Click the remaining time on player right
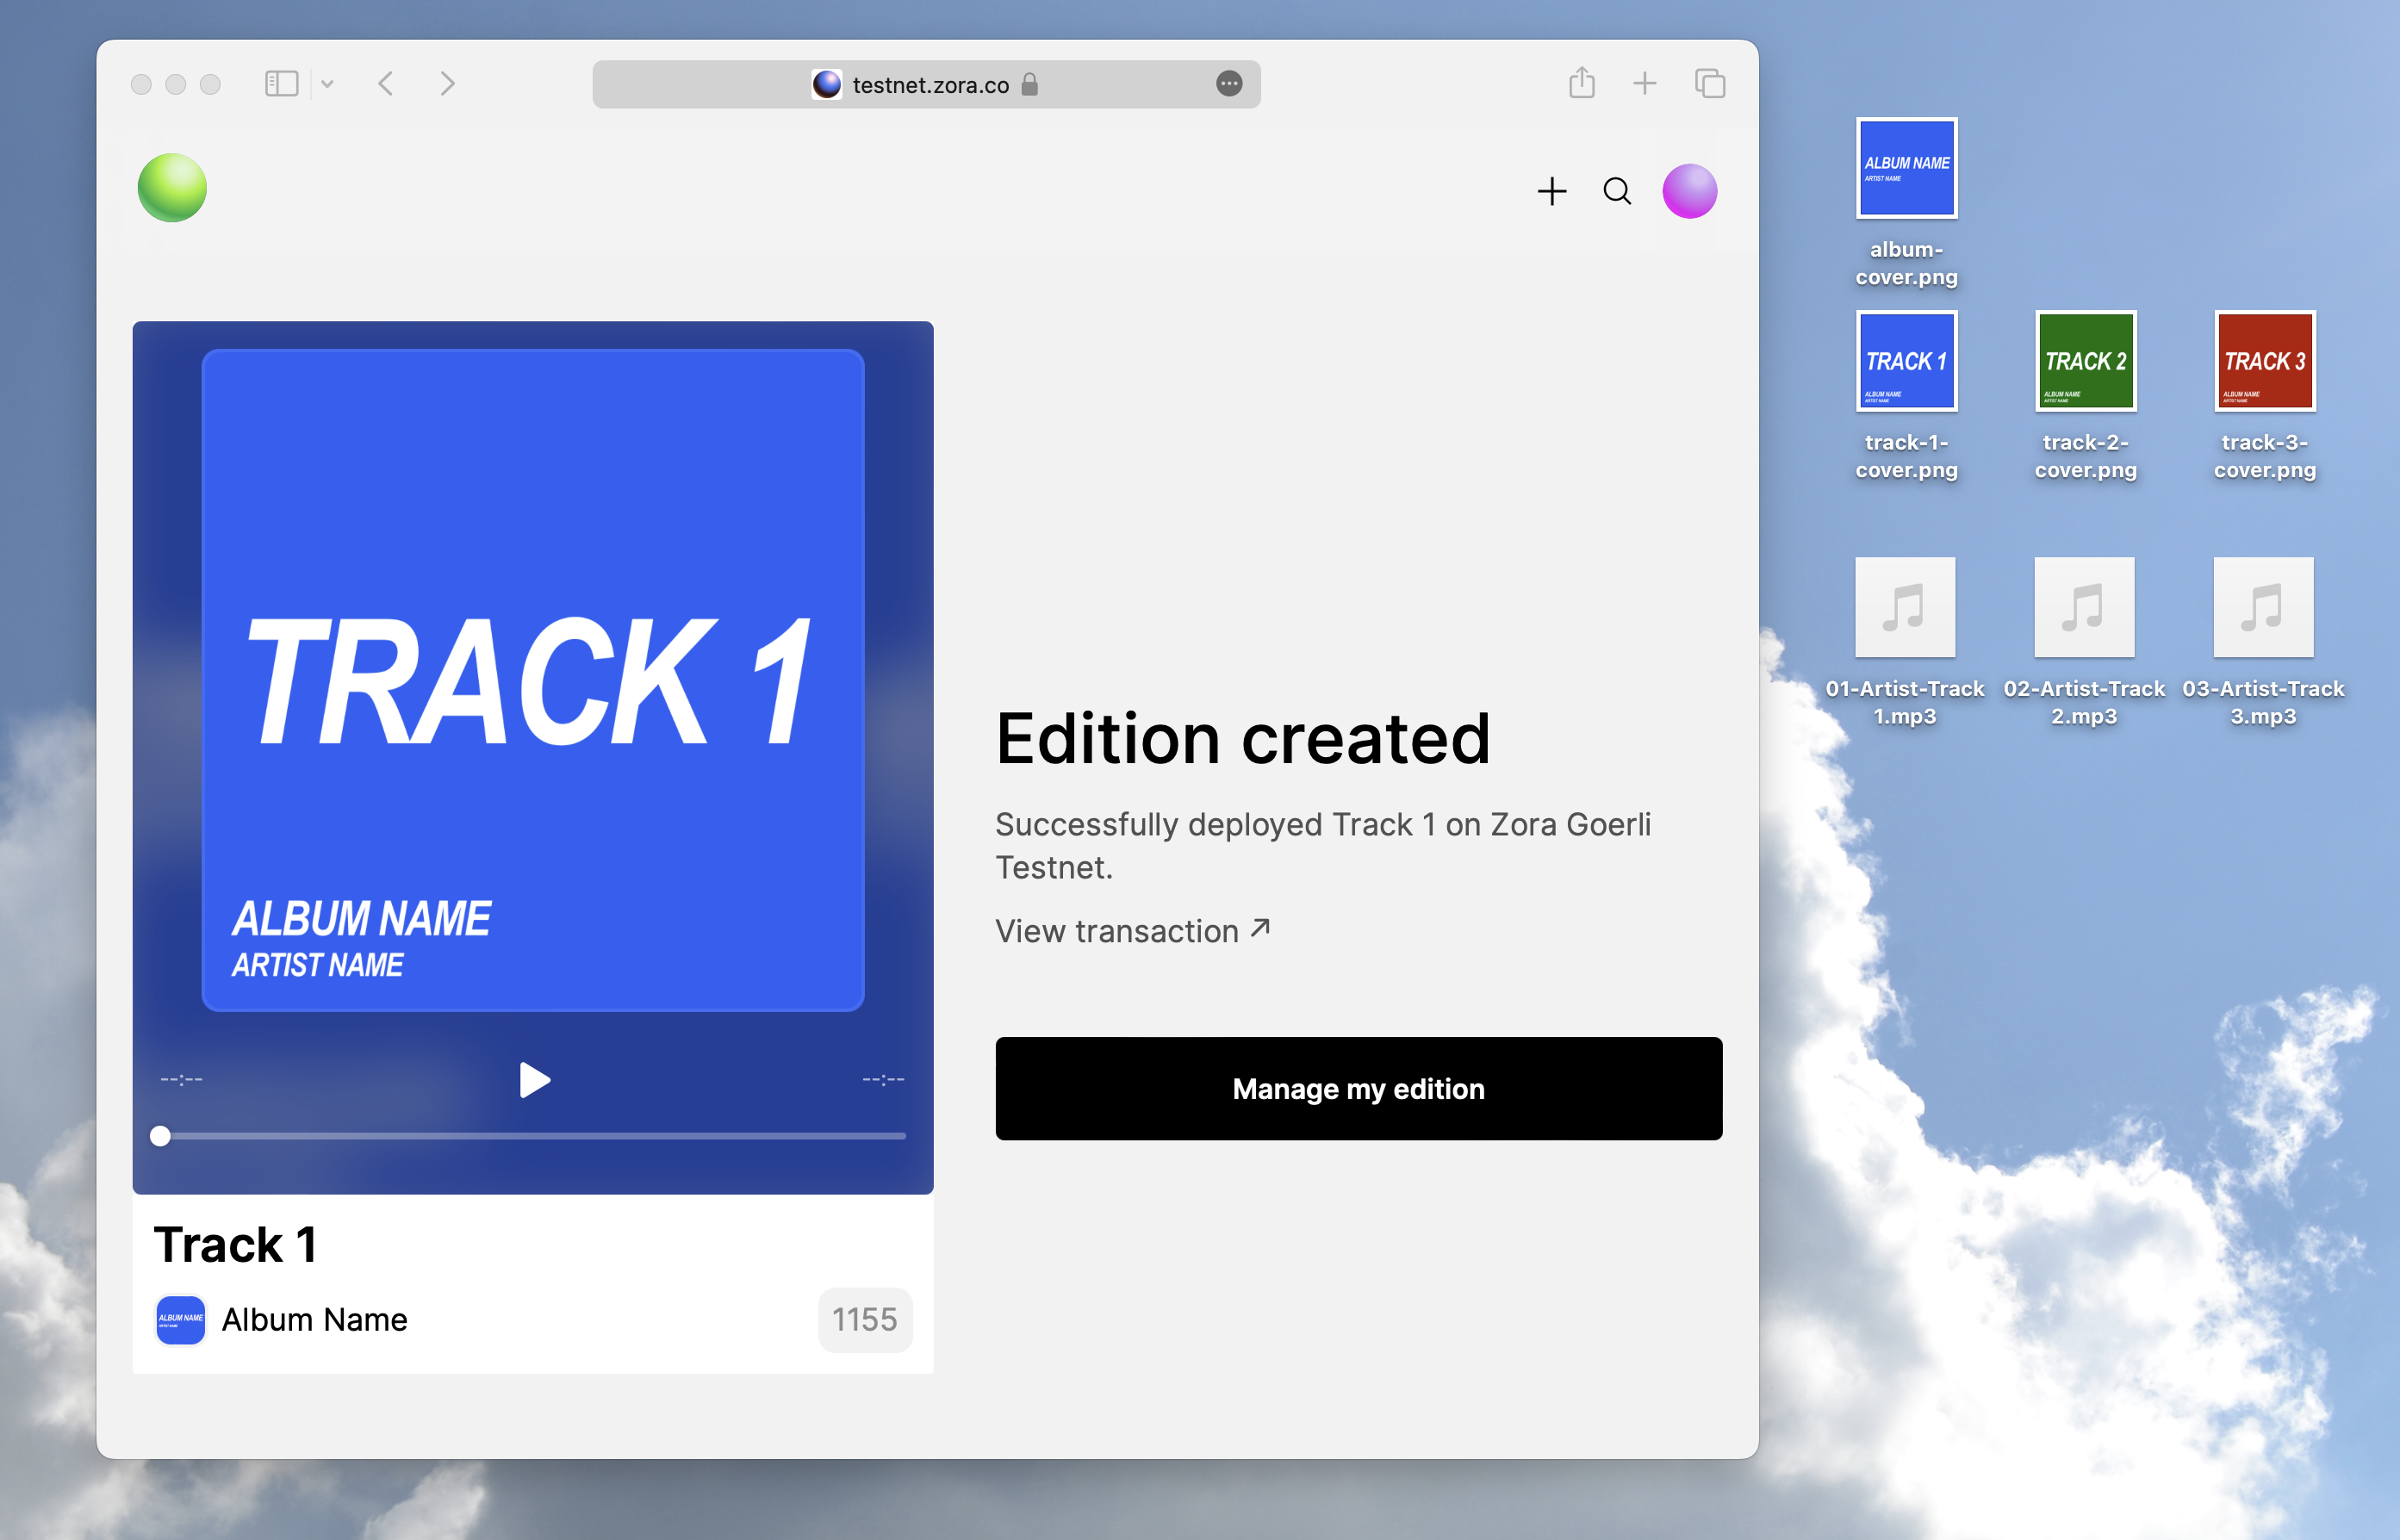 point(883,1079)
